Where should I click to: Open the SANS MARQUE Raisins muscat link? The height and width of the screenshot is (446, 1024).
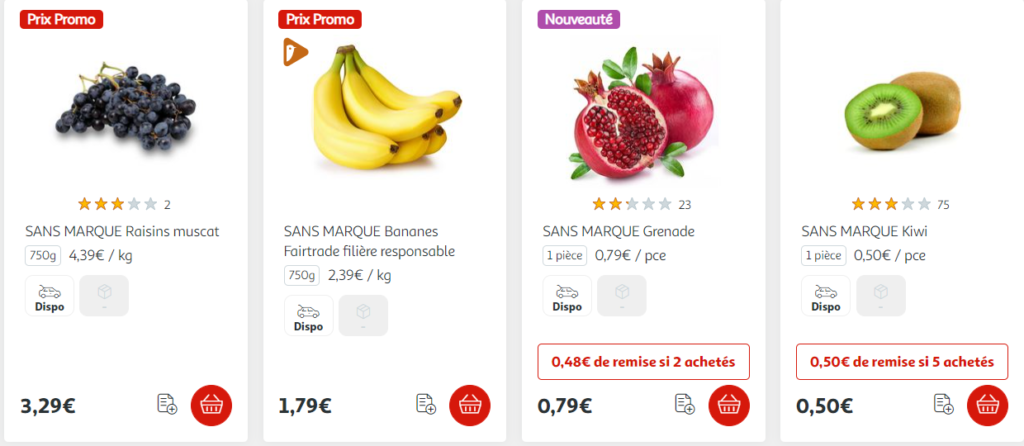(122, 231)
